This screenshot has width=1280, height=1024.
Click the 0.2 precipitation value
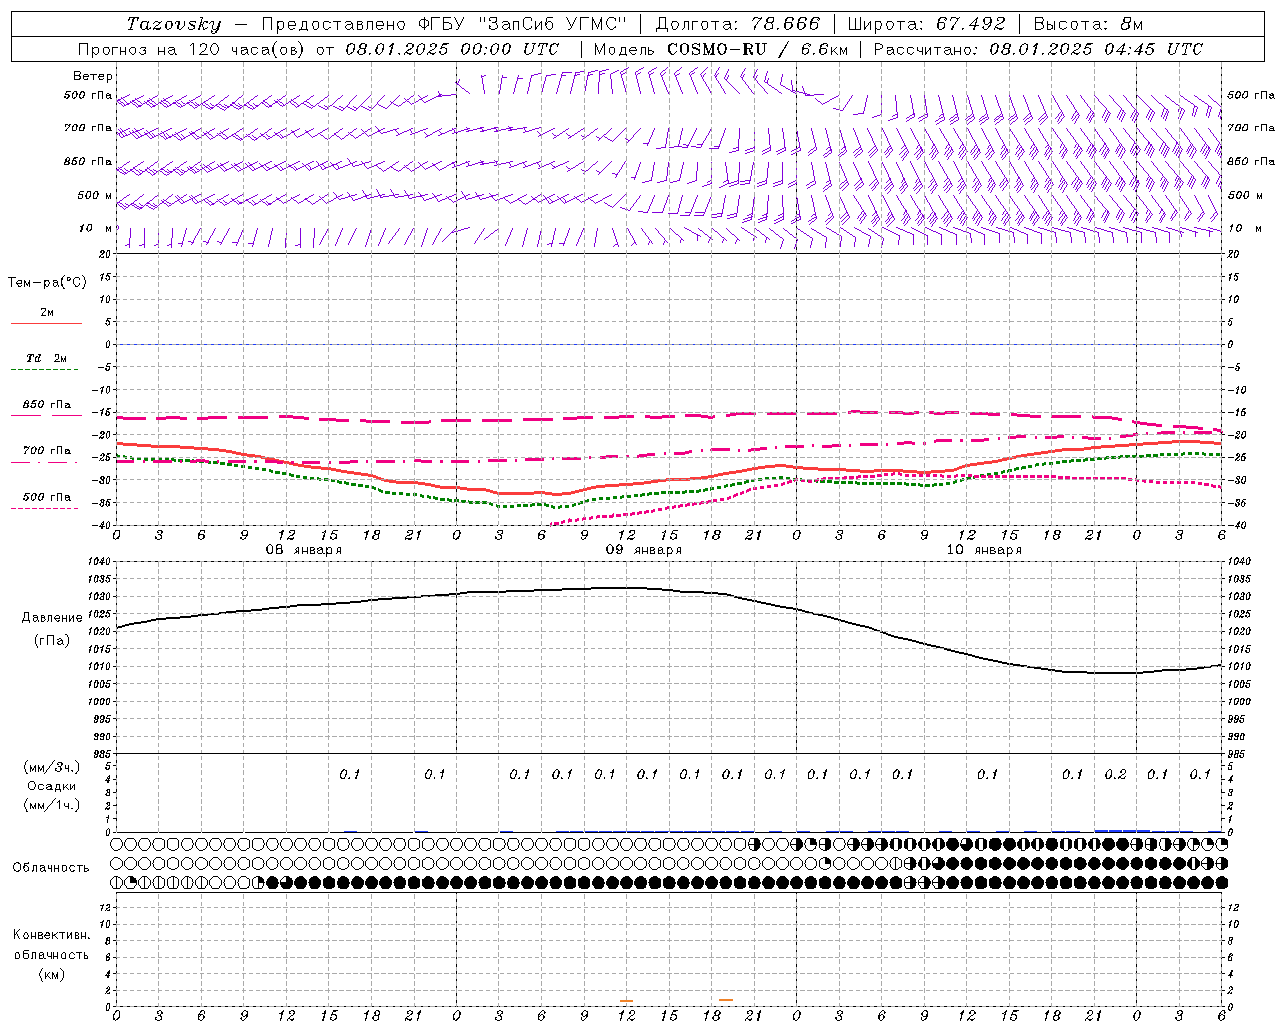pos(1115,775)
